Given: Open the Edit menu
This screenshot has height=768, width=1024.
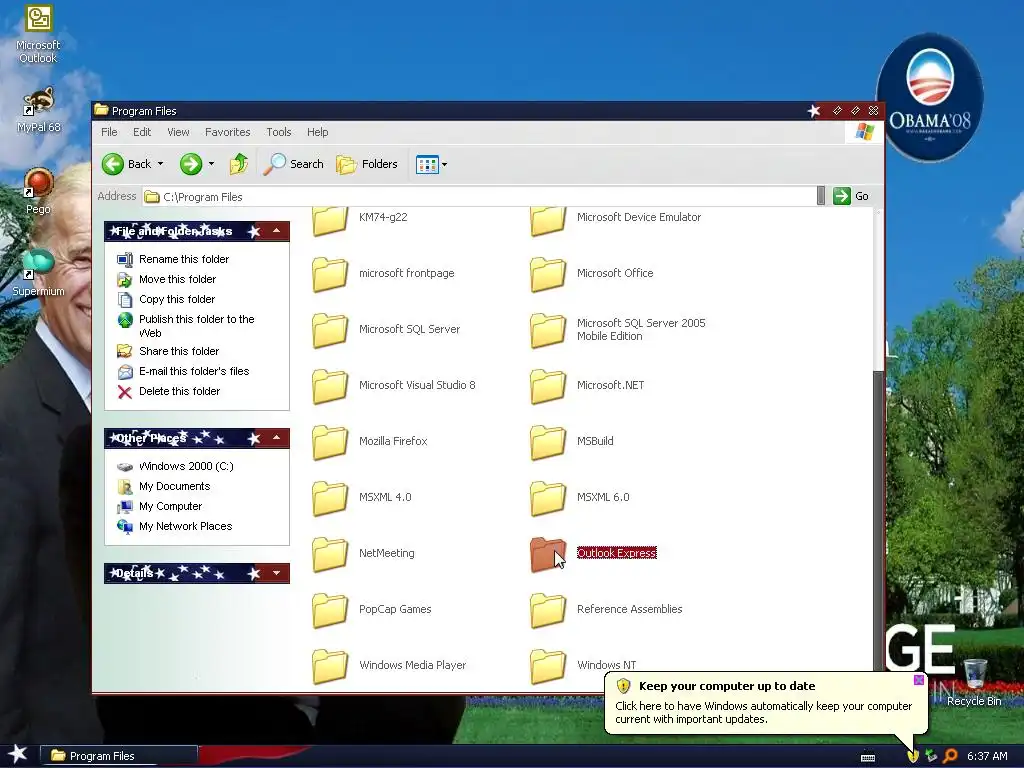Looking at the screenshot, I should pyautogui.click(x=142, y=132).
